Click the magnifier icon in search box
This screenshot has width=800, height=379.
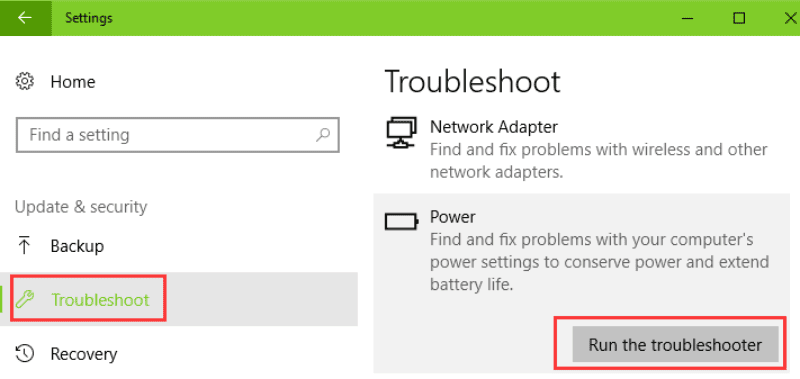click(322, 135)
